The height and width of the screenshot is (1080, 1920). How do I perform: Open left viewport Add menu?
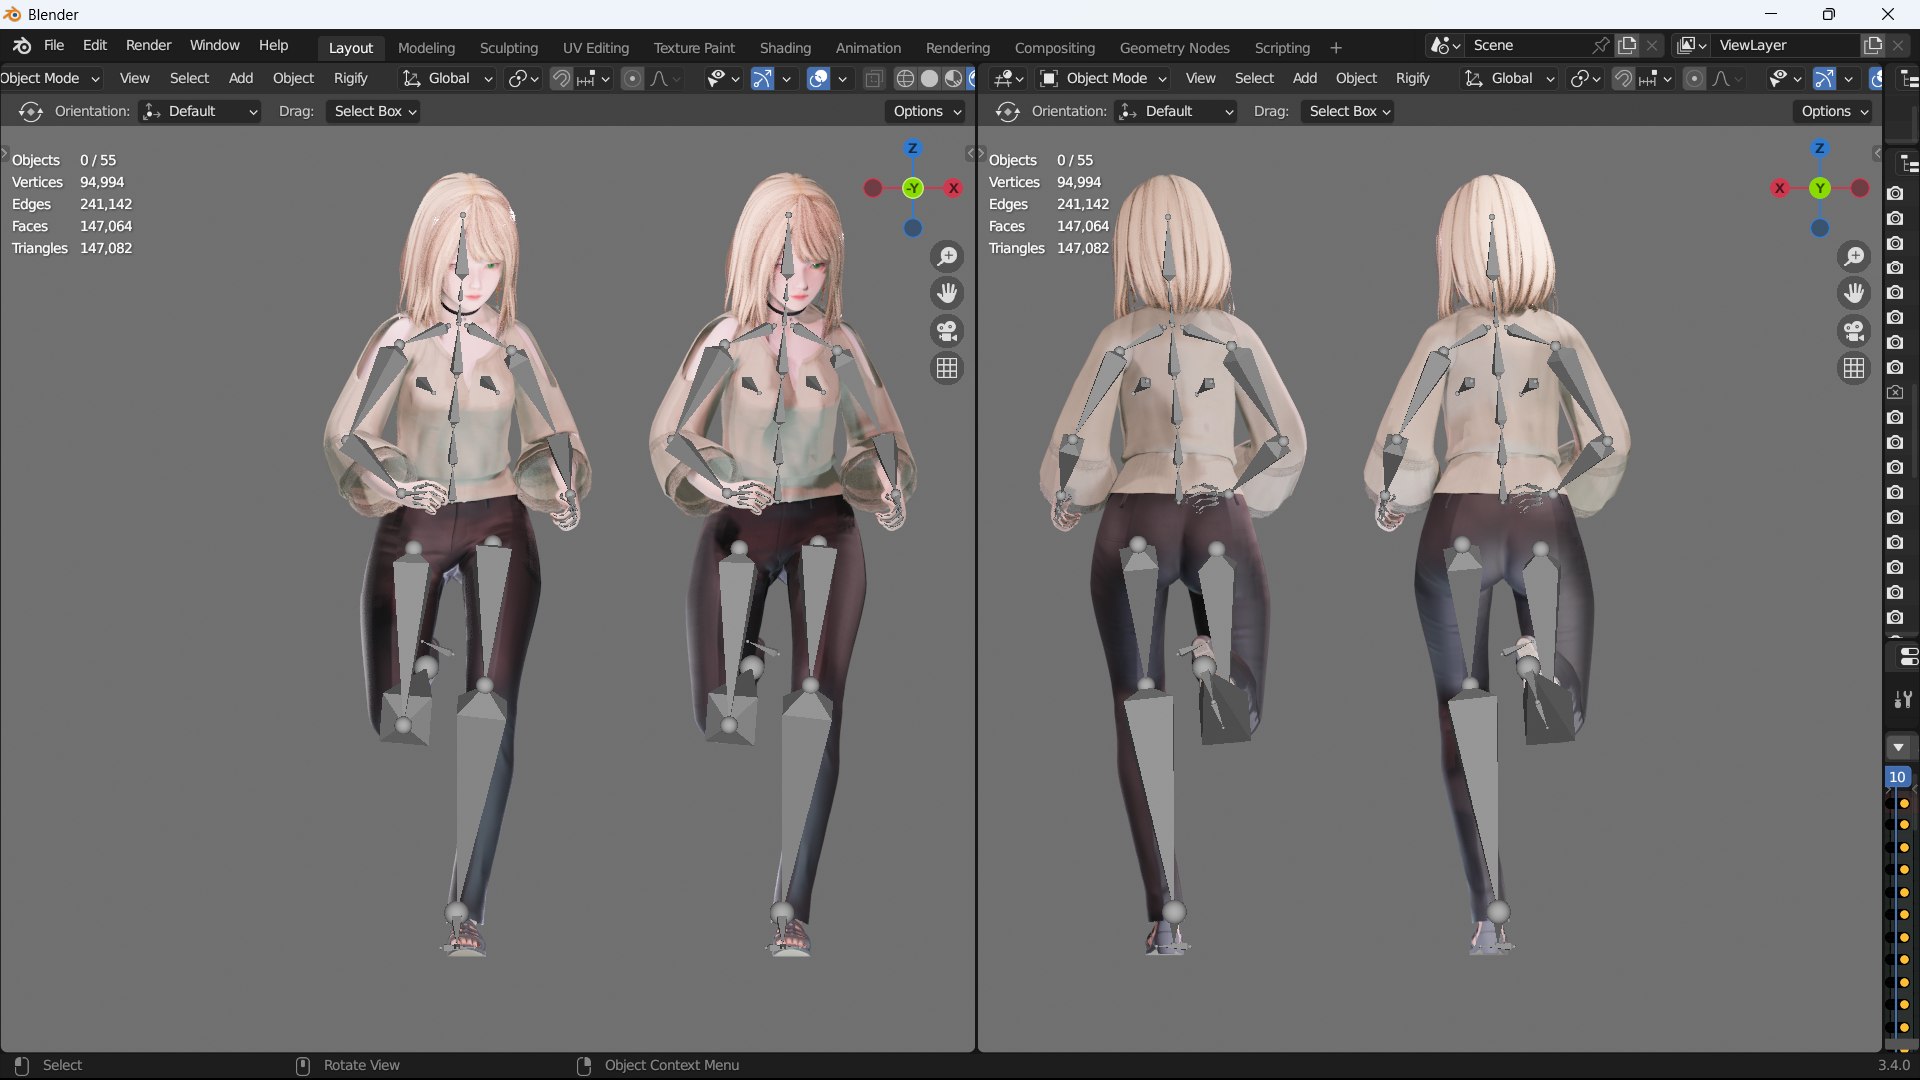pyautogui.click(x=240, y=78)
